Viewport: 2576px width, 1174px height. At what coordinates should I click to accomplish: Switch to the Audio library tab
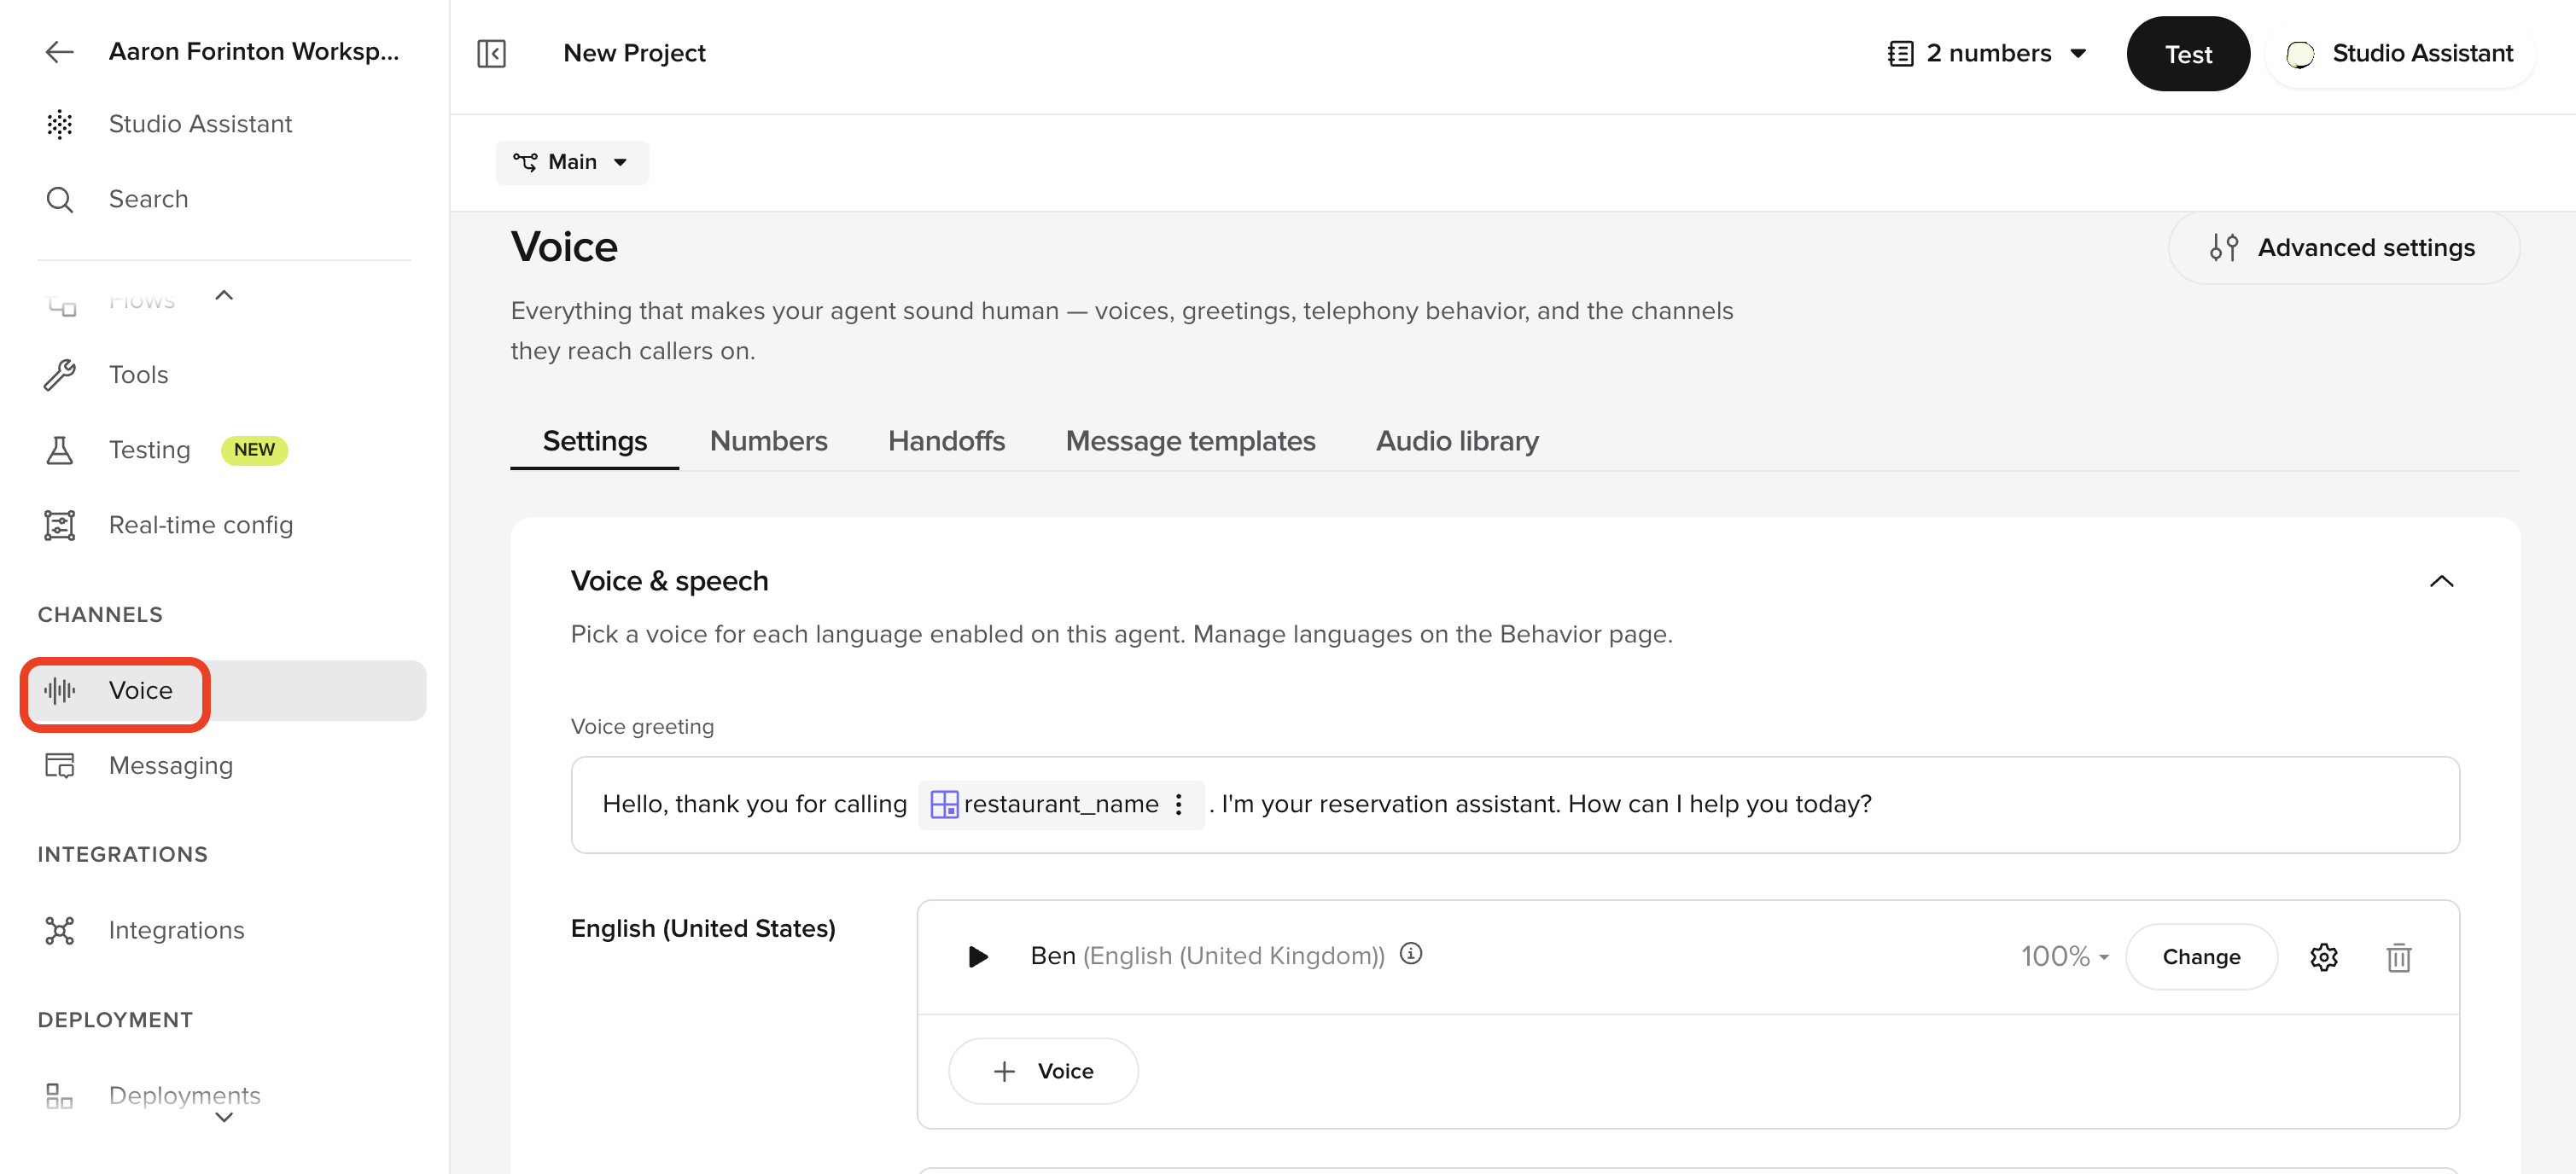click(x=1457, y=441)
